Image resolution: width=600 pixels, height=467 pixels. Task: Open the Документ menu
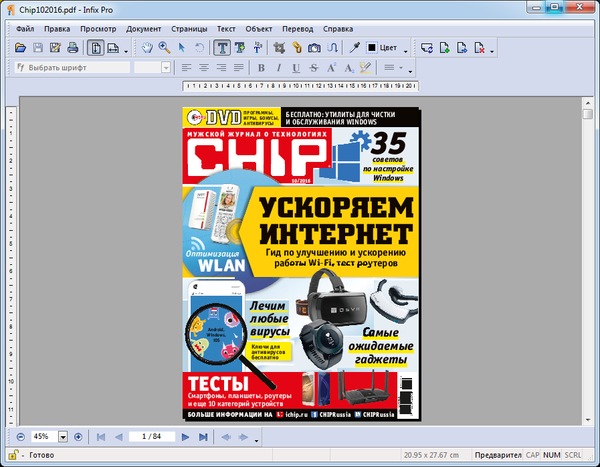tap(143, 29)
